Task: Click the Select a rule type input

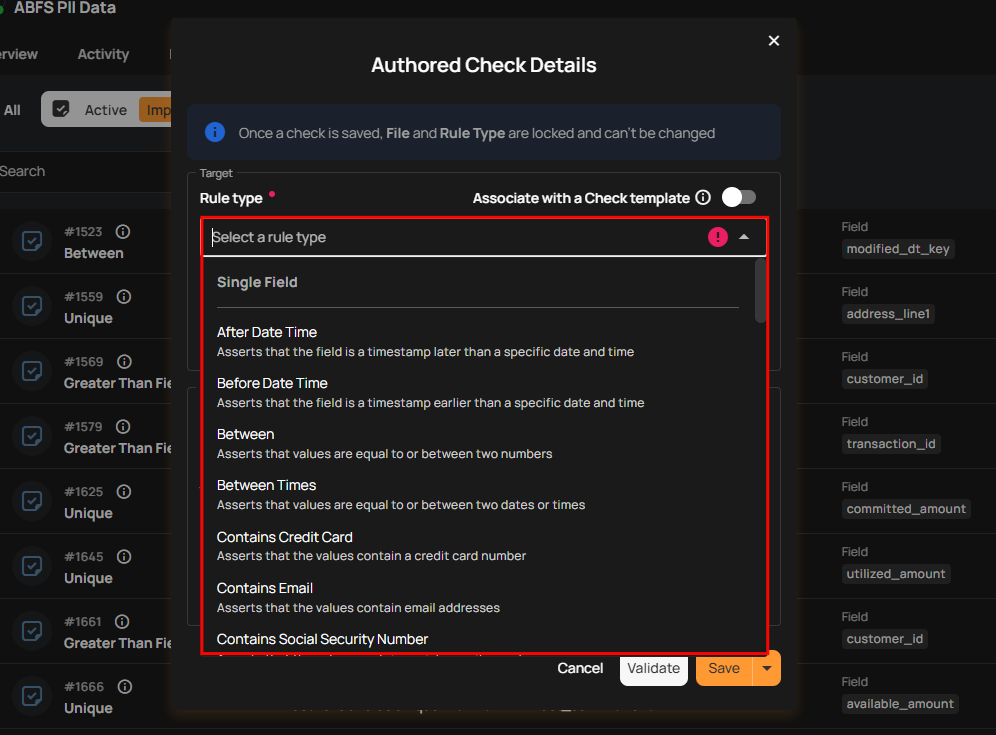Action: (x=450, y=237)
